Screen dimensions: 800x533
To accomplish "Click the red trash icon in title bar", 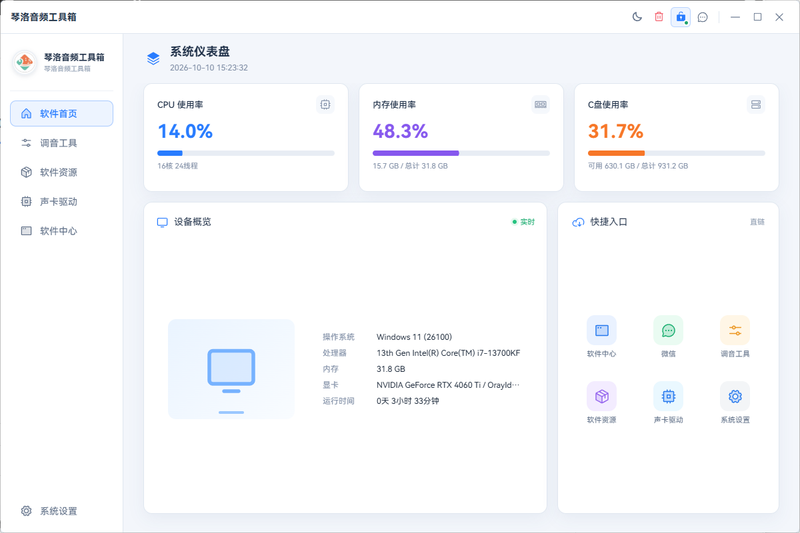I will (x=659, y=17).
